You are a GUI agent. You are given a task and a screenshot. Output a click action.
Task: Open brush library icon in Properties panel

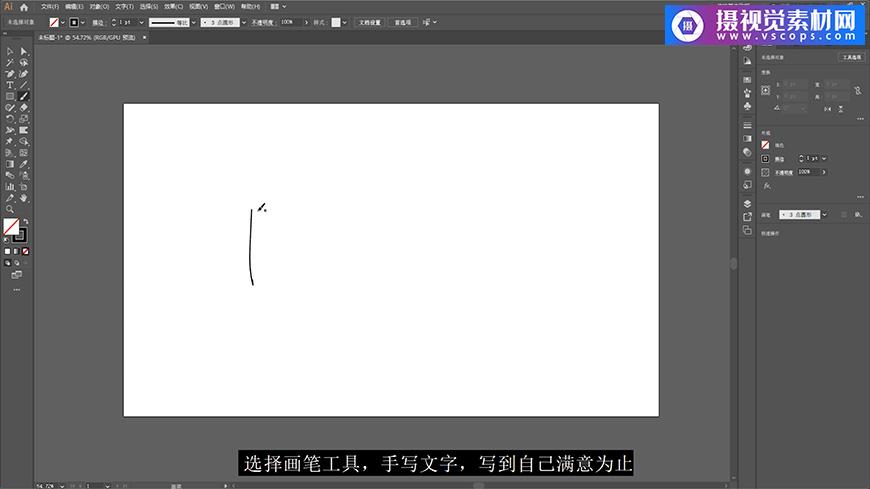tap(858, 214)
